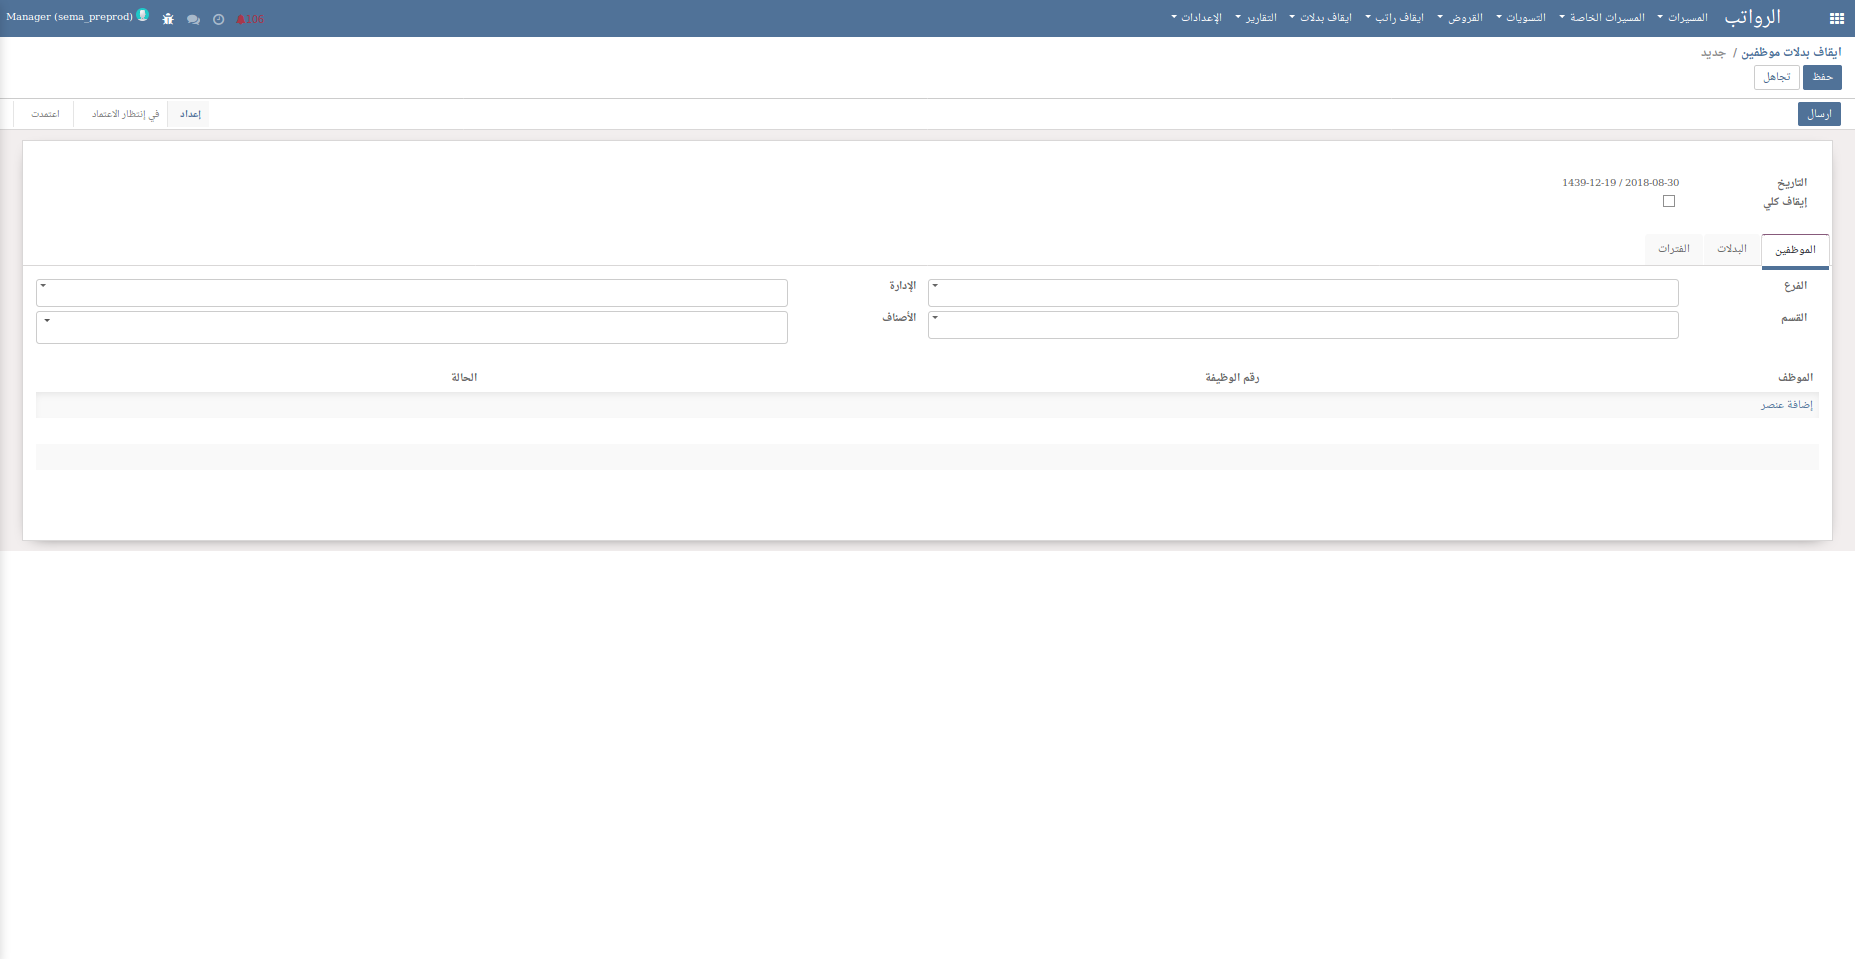Click the إضافة عنصر add item link
Image resolution: width=1855 pixels, height=959 pixels.
[1786, 405]
